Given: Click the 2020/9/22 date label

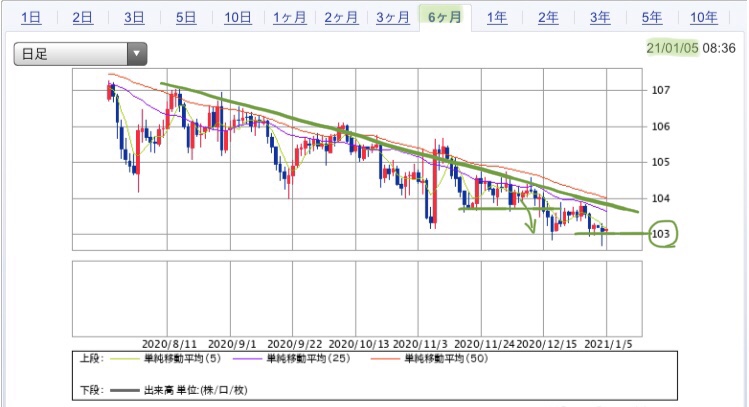Looking at the screenshot, I should [x=295, y=344].
